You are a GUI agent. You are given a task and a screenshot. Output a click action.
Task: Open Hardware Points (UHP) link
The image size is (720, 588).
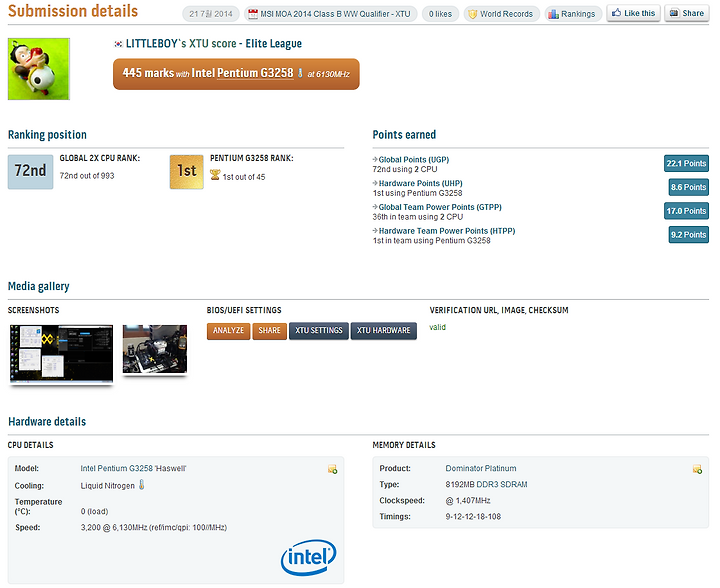pyautogui.click(x=420, y=184)
